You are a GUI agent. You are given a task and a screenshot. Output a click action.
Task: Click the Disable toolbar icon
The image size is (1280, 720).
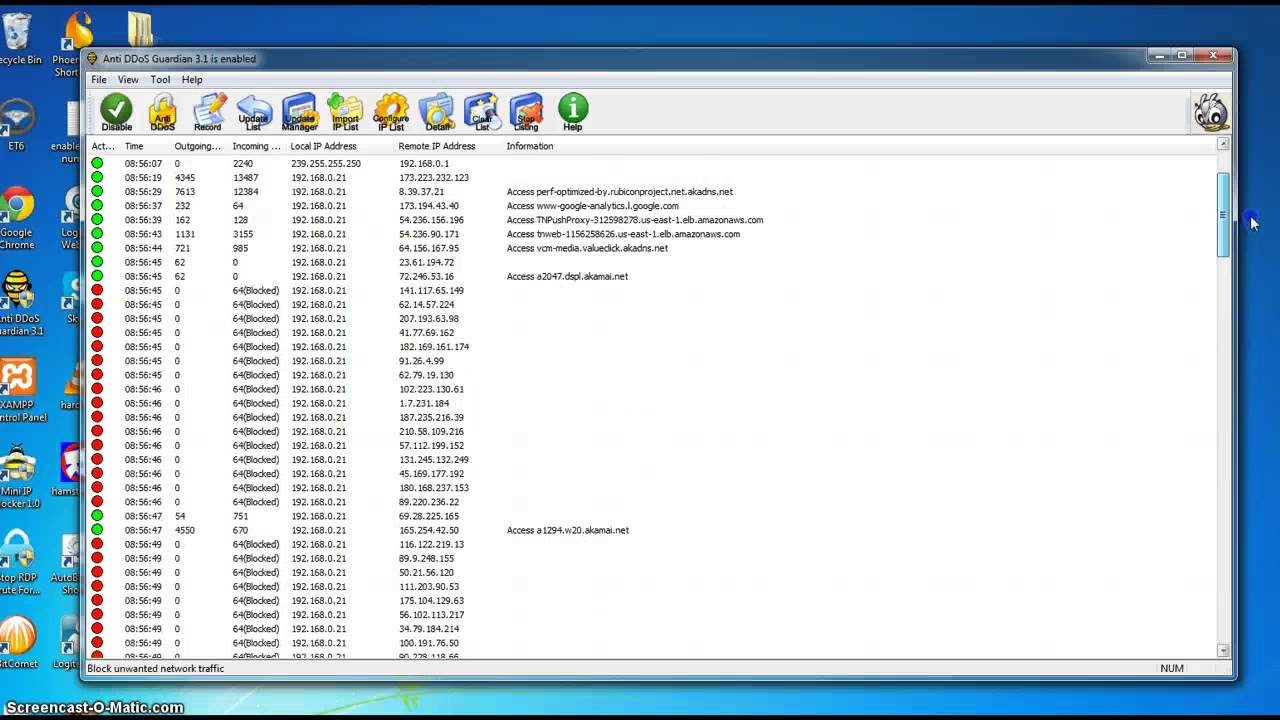point(116,112)
